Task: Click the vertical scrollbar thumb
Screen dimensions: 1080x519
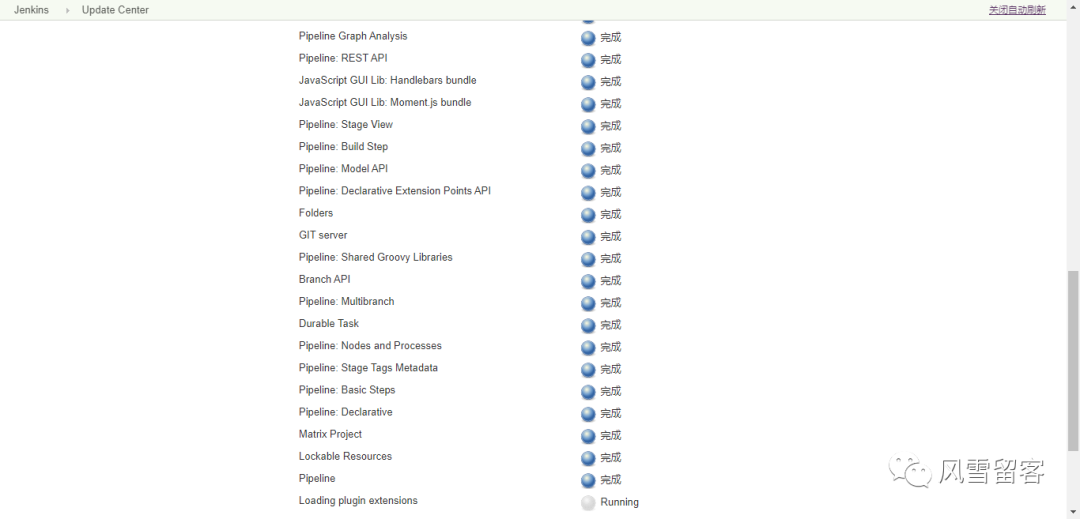Action: (x=1073, y=360)
